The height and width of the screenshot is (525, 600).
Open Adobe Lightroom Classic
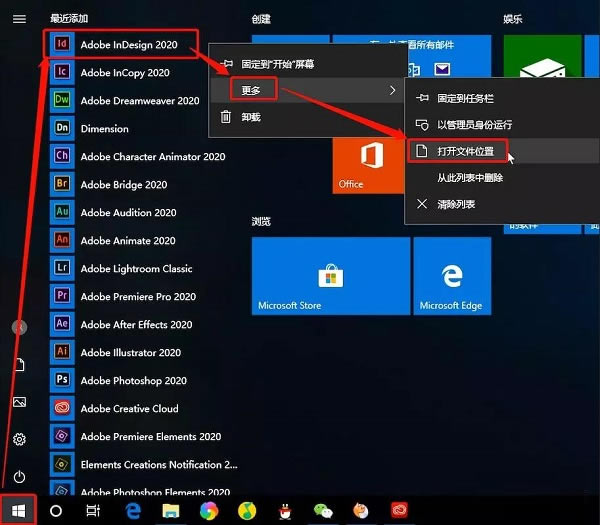[x=136, y=269]
